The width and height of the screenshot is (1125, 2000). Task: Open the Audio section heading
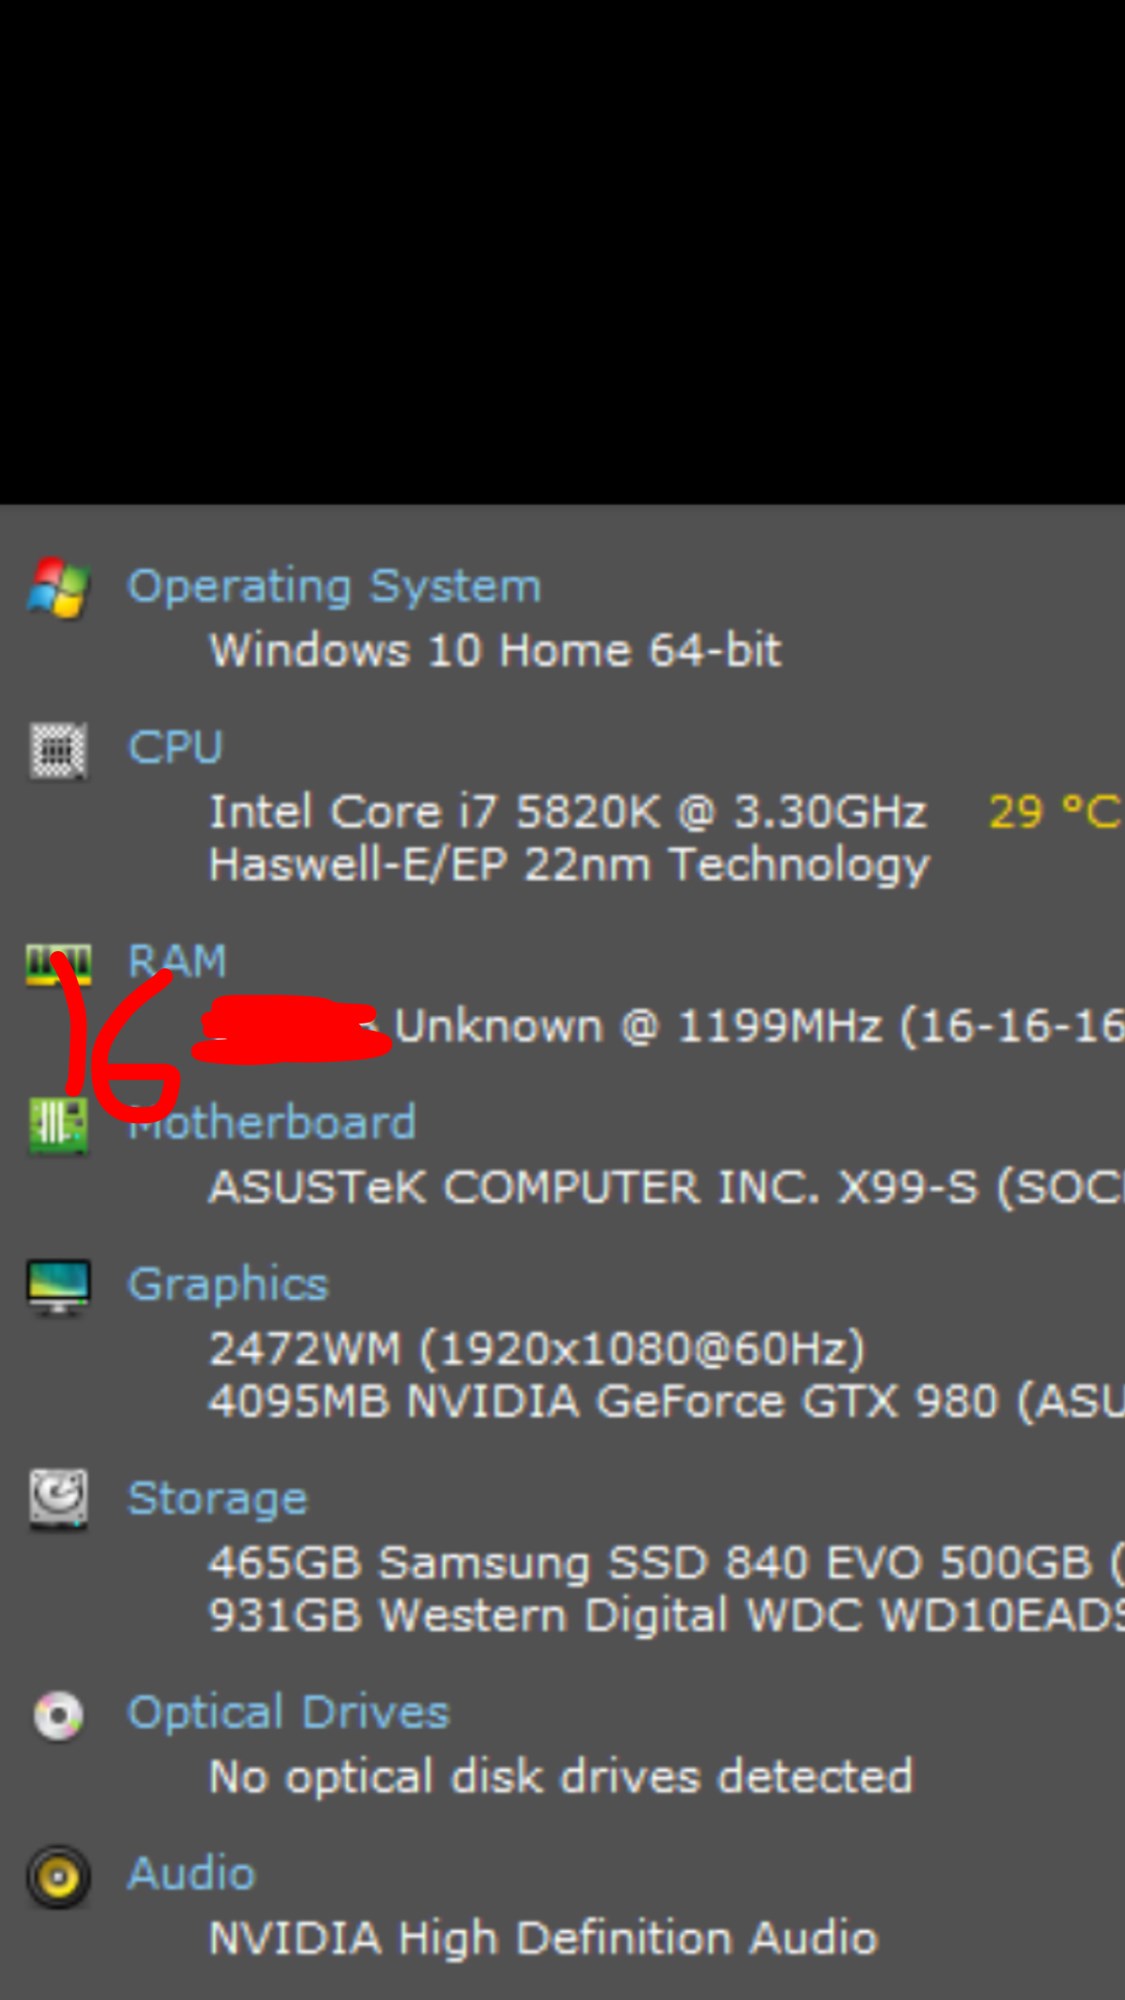191,1873
